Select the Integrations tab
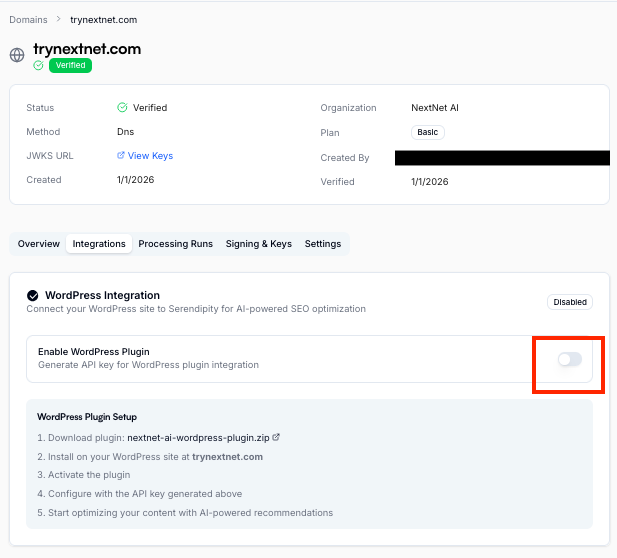 tap(99, 244)
